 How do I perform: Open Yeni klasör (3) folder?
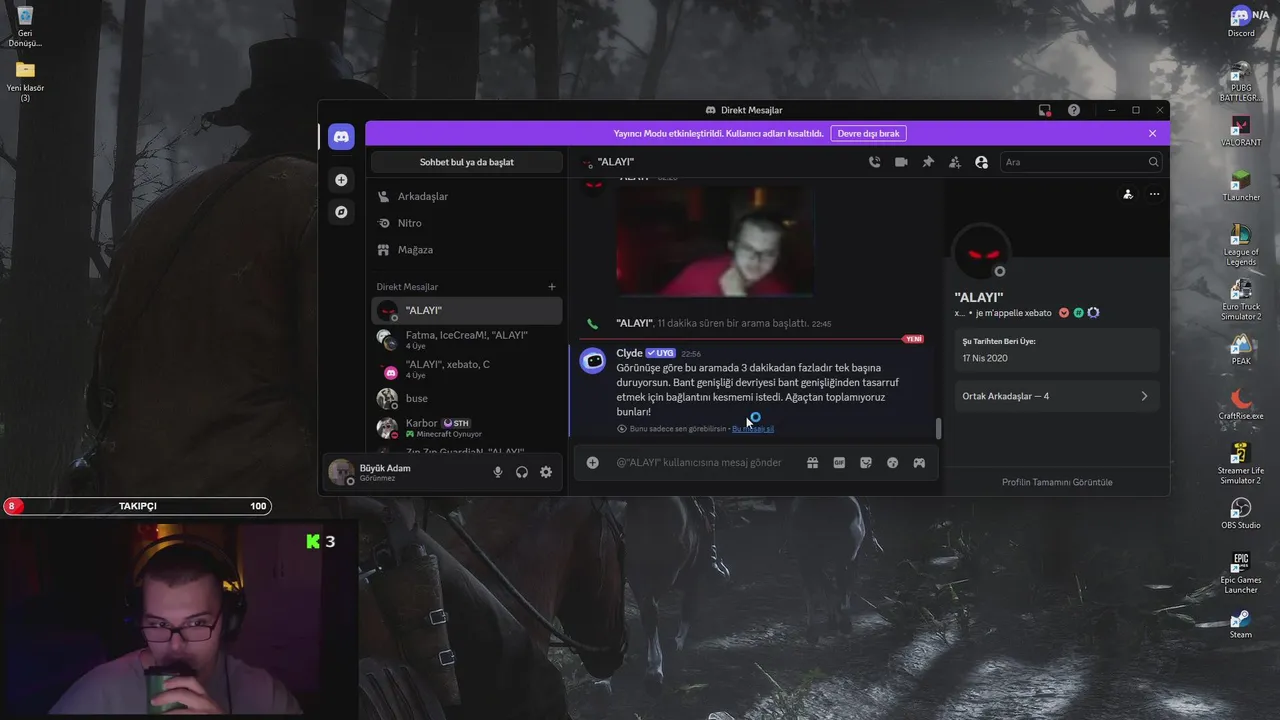(x=25, y=81)
